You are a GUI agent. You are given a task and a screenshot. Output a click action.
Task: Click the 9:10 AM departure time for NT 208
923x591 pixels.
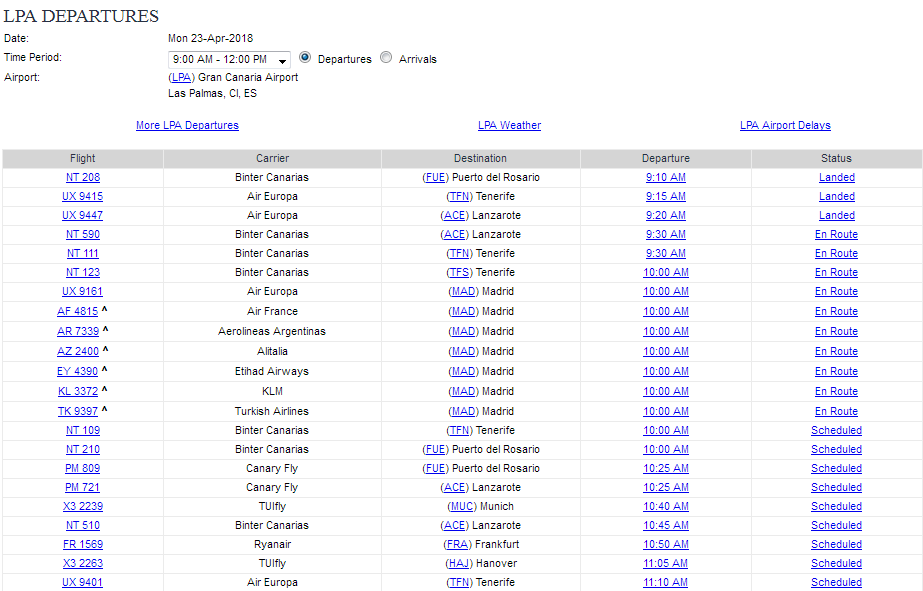tap(665, 177)
